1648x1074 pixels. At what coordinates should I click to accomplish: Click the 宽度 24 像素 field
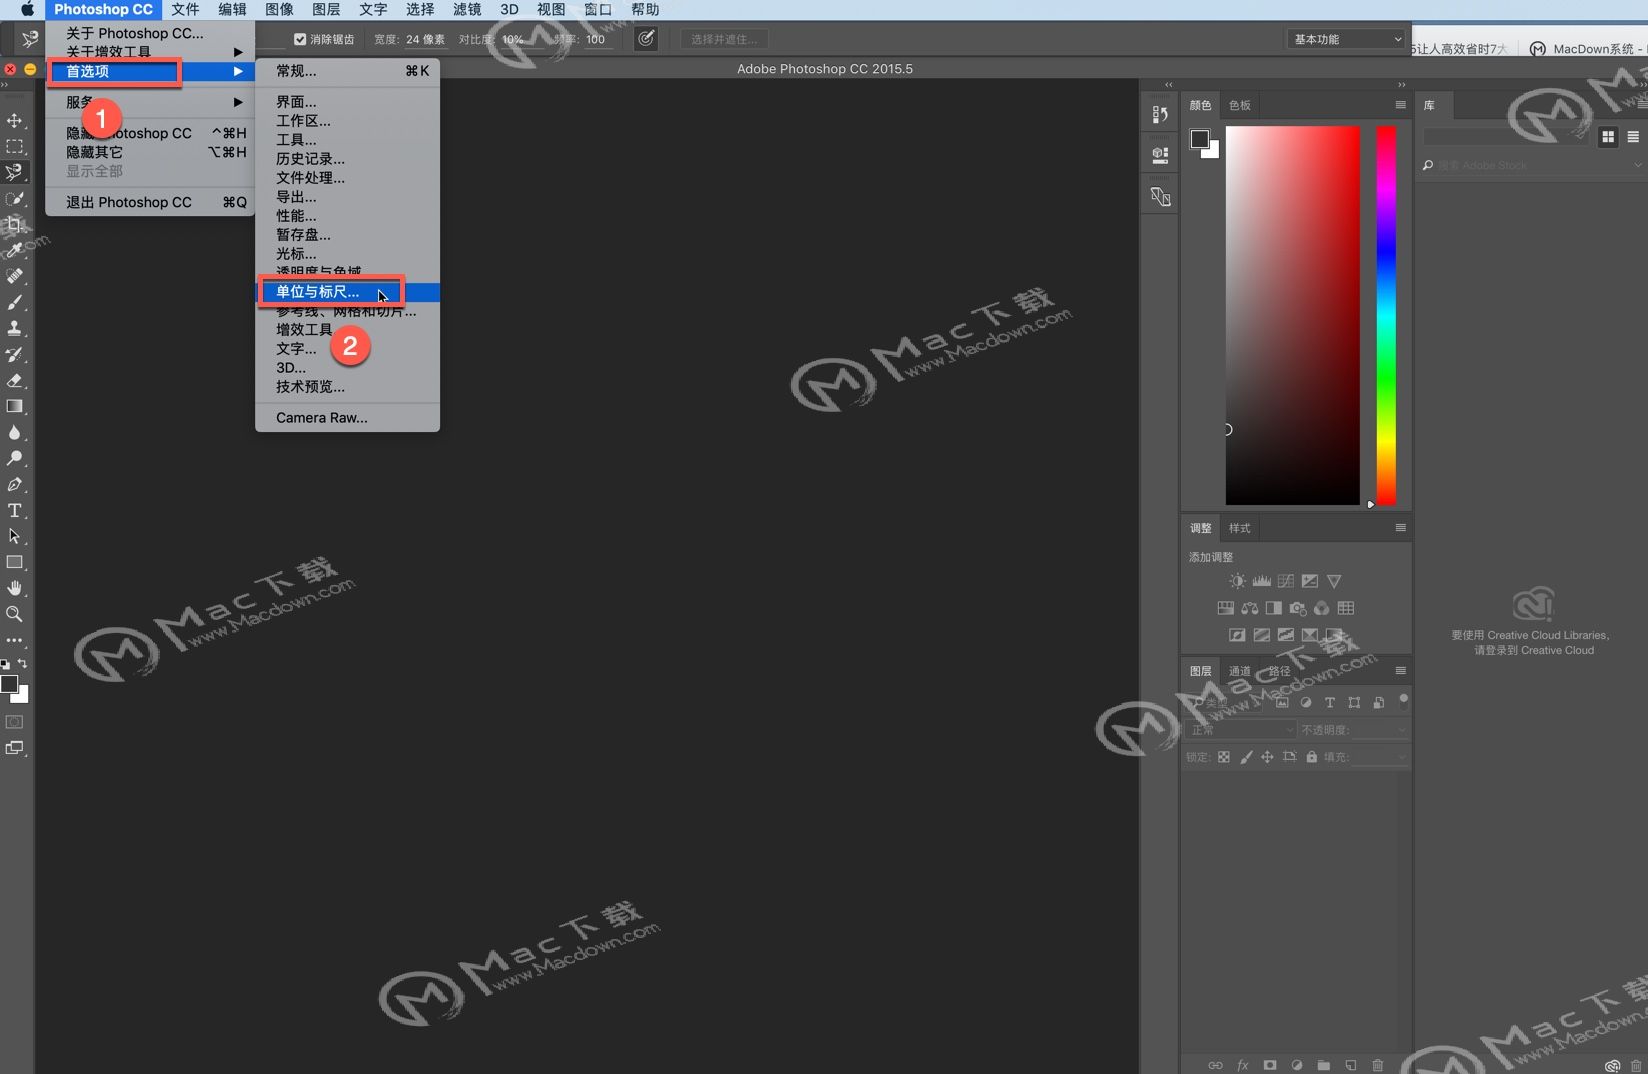(426, 39)
